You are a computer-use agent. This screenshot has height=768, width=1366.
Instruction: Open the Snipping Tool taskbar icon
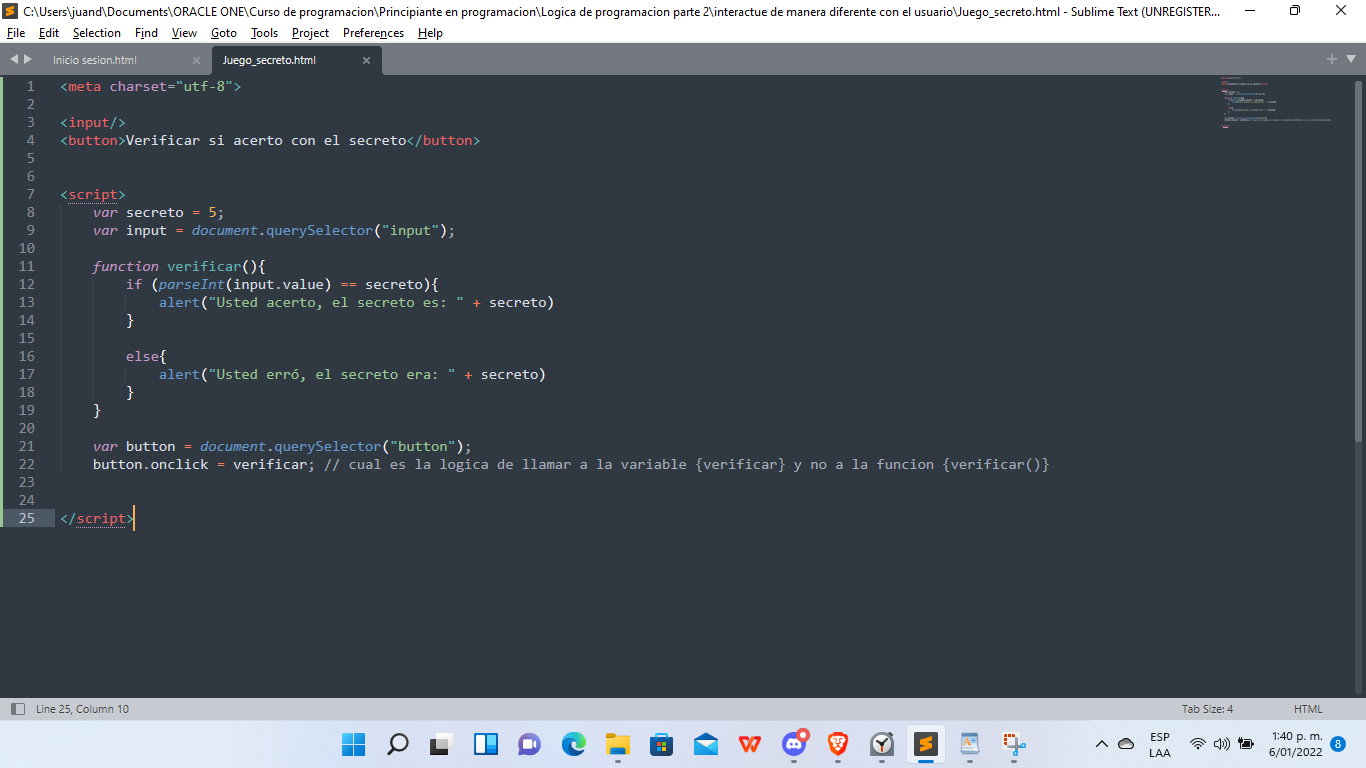tap(1014, 744)
